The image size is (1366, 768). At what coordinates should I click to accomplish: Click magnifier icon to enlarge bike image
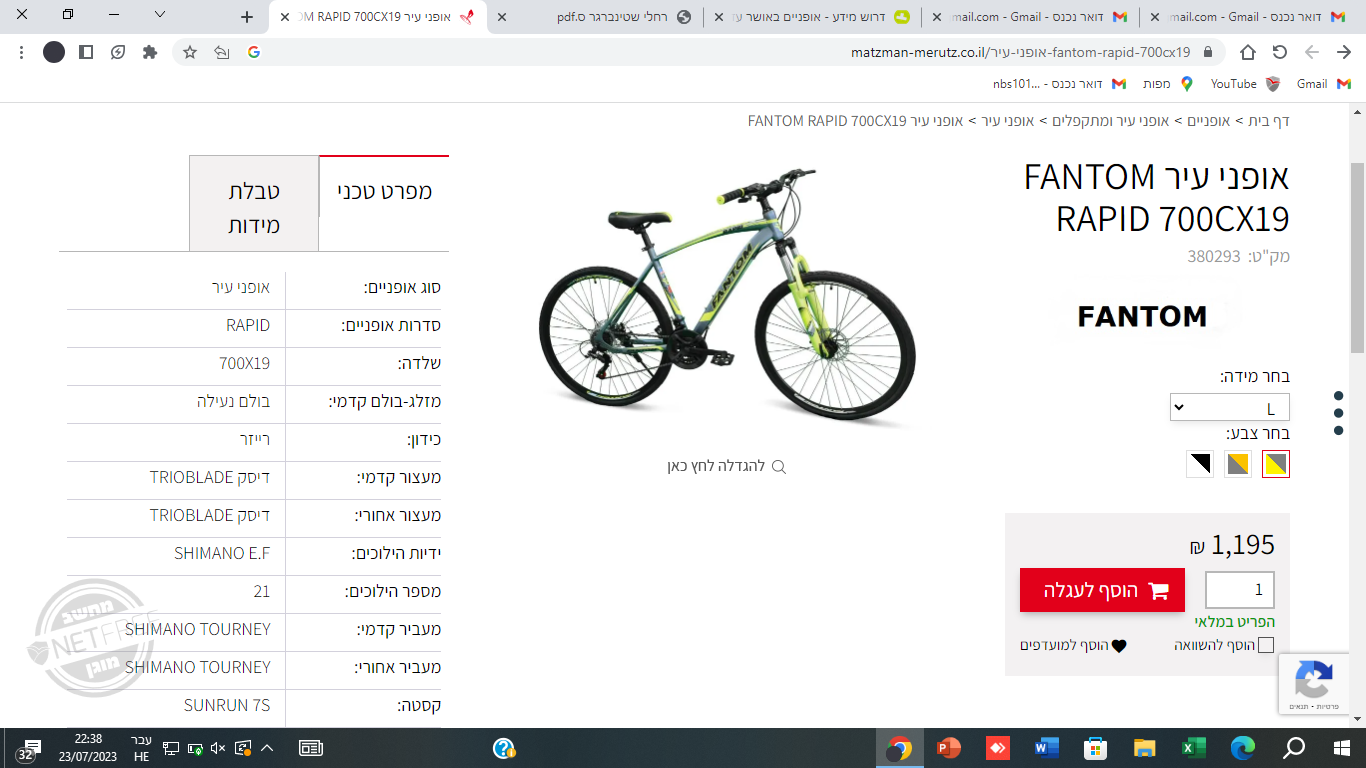[779, 467]
